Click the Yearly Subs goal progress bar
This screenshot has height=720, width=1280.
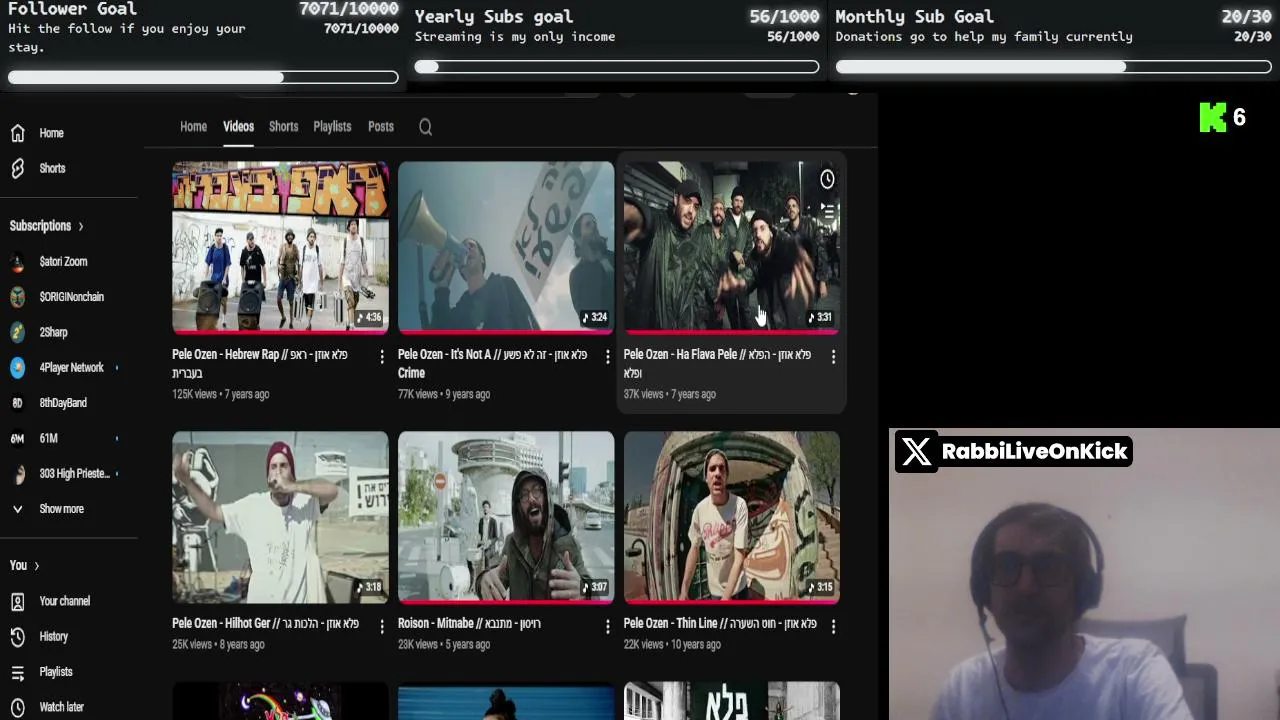coord(617,67)
